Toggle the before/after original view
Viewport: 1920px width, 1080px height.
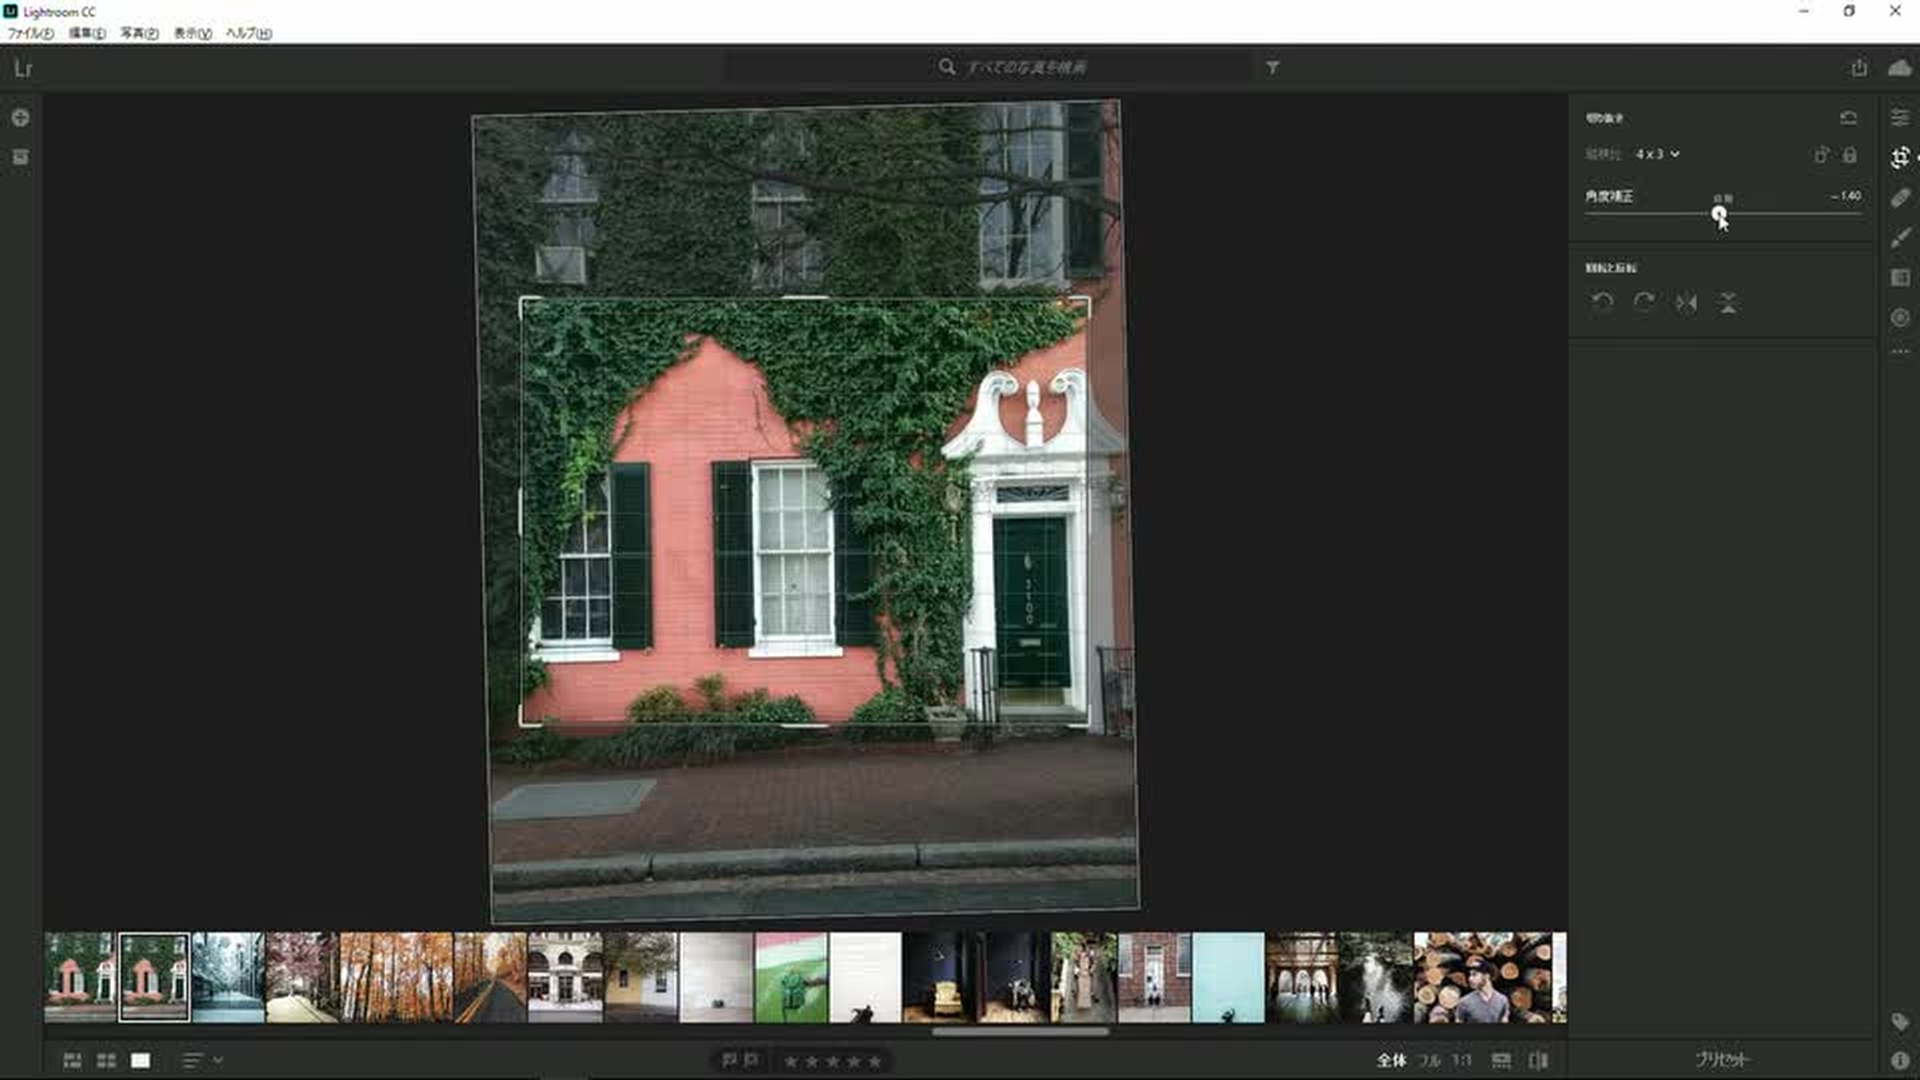[x=1538, y=1060]
